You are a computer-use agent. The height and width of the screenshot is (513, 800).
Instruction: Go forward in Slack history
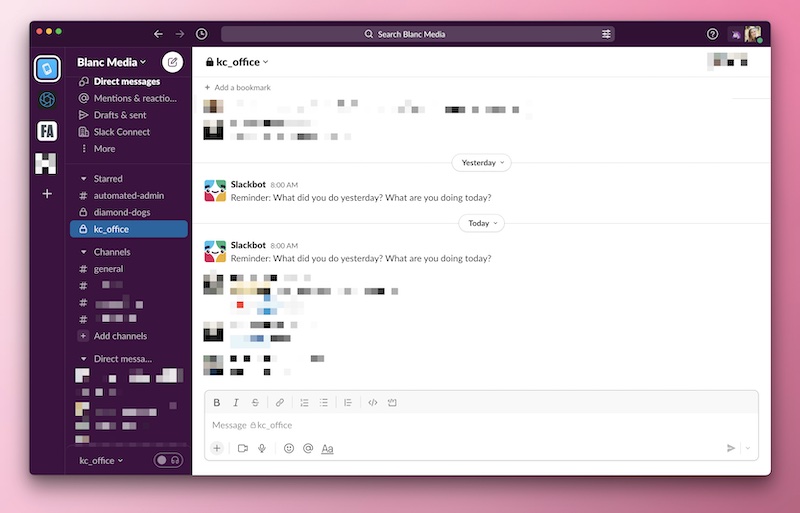pyautogui.click(x=180, y=34)
